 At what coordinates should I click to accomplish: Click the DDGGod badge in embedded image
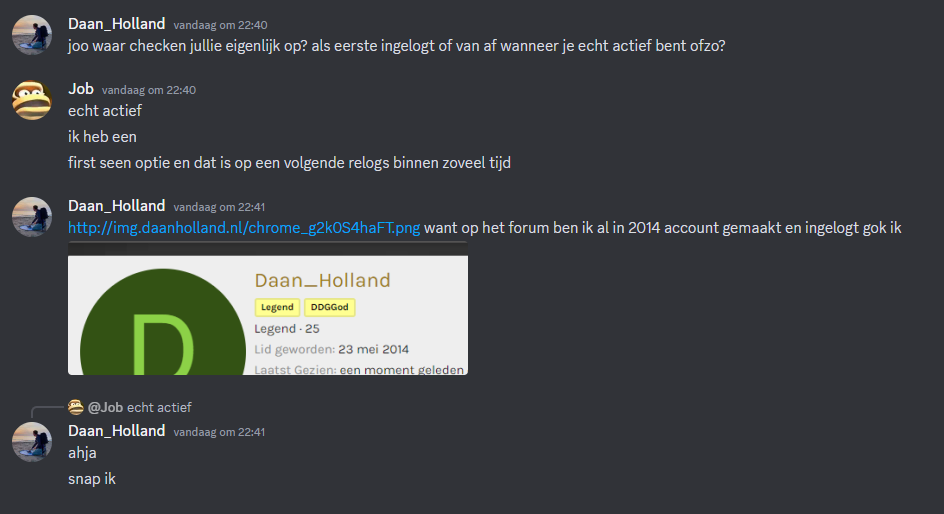(329, 307)
